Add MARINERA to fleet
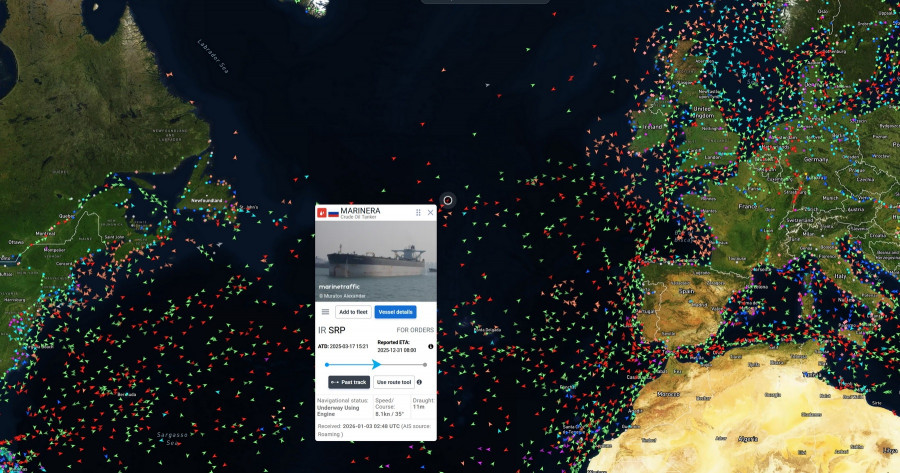 coord(353,312)
